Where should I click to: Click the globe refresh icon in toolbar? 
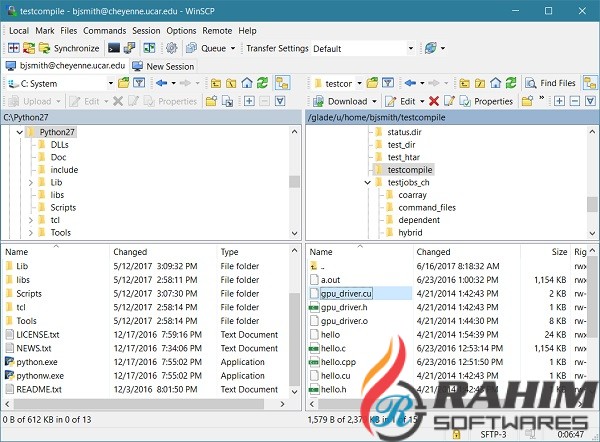click(x=430, y=48)
